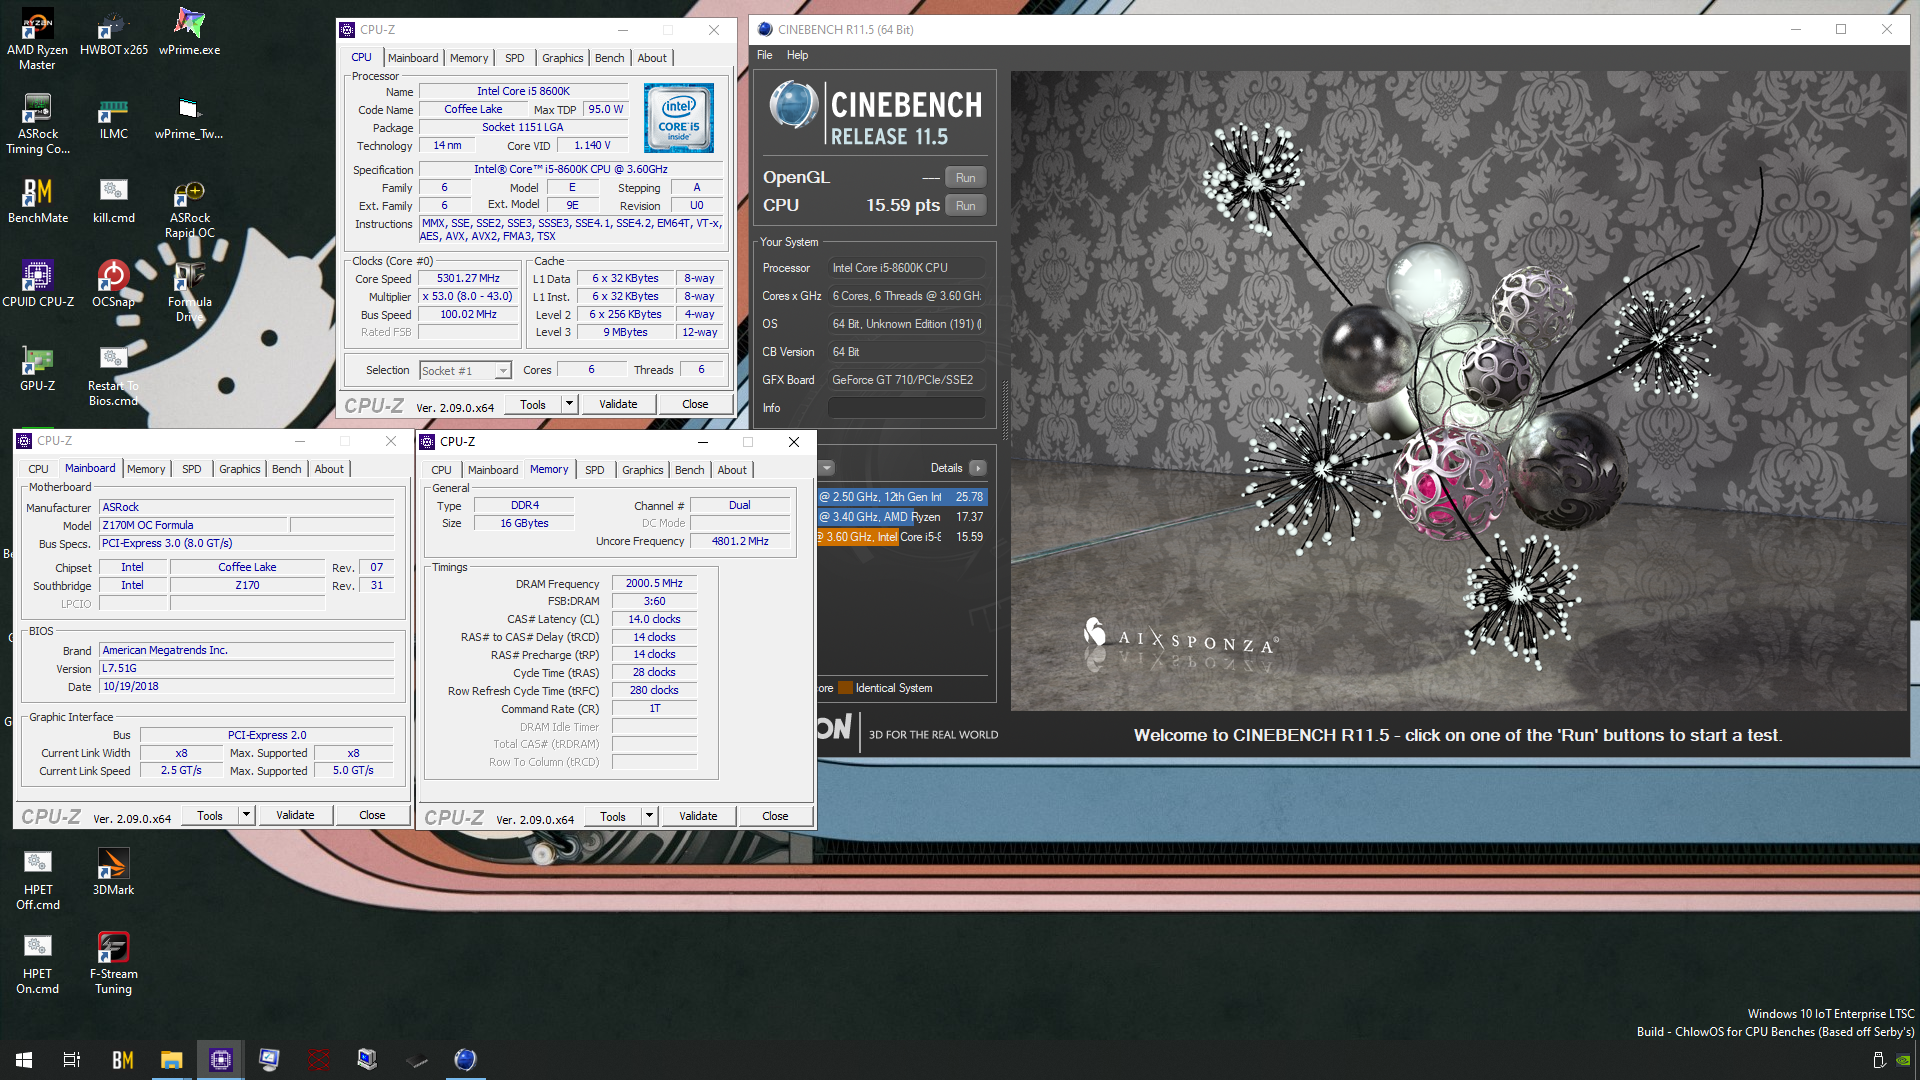Screen dimensions: 1920x1080
Task: Click Validate in the CPU-Z CPU window
Action: click(x=618, y=404)
